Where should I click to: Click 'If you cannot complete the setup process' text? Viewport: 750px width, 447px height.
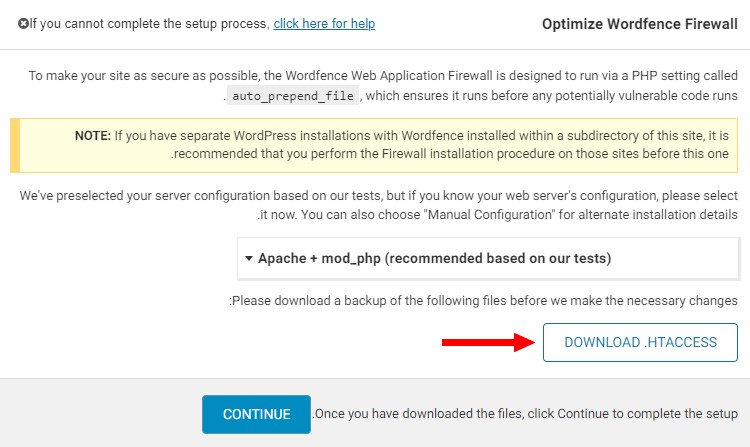coord(150,23)
